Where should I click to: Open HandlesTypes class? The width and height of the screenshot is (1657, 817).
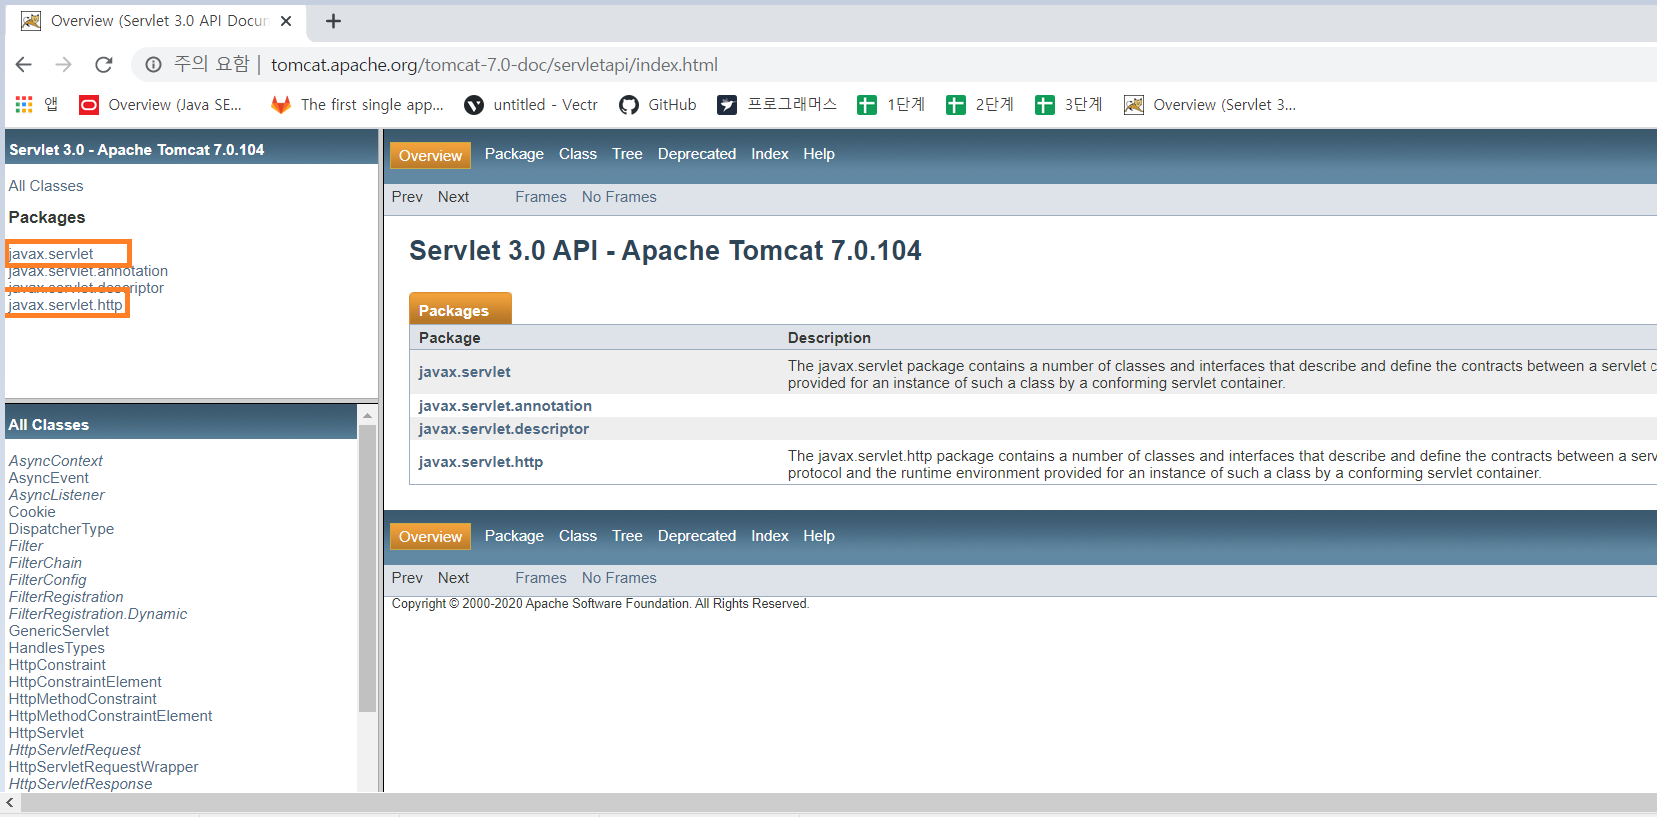pos(57,648)
